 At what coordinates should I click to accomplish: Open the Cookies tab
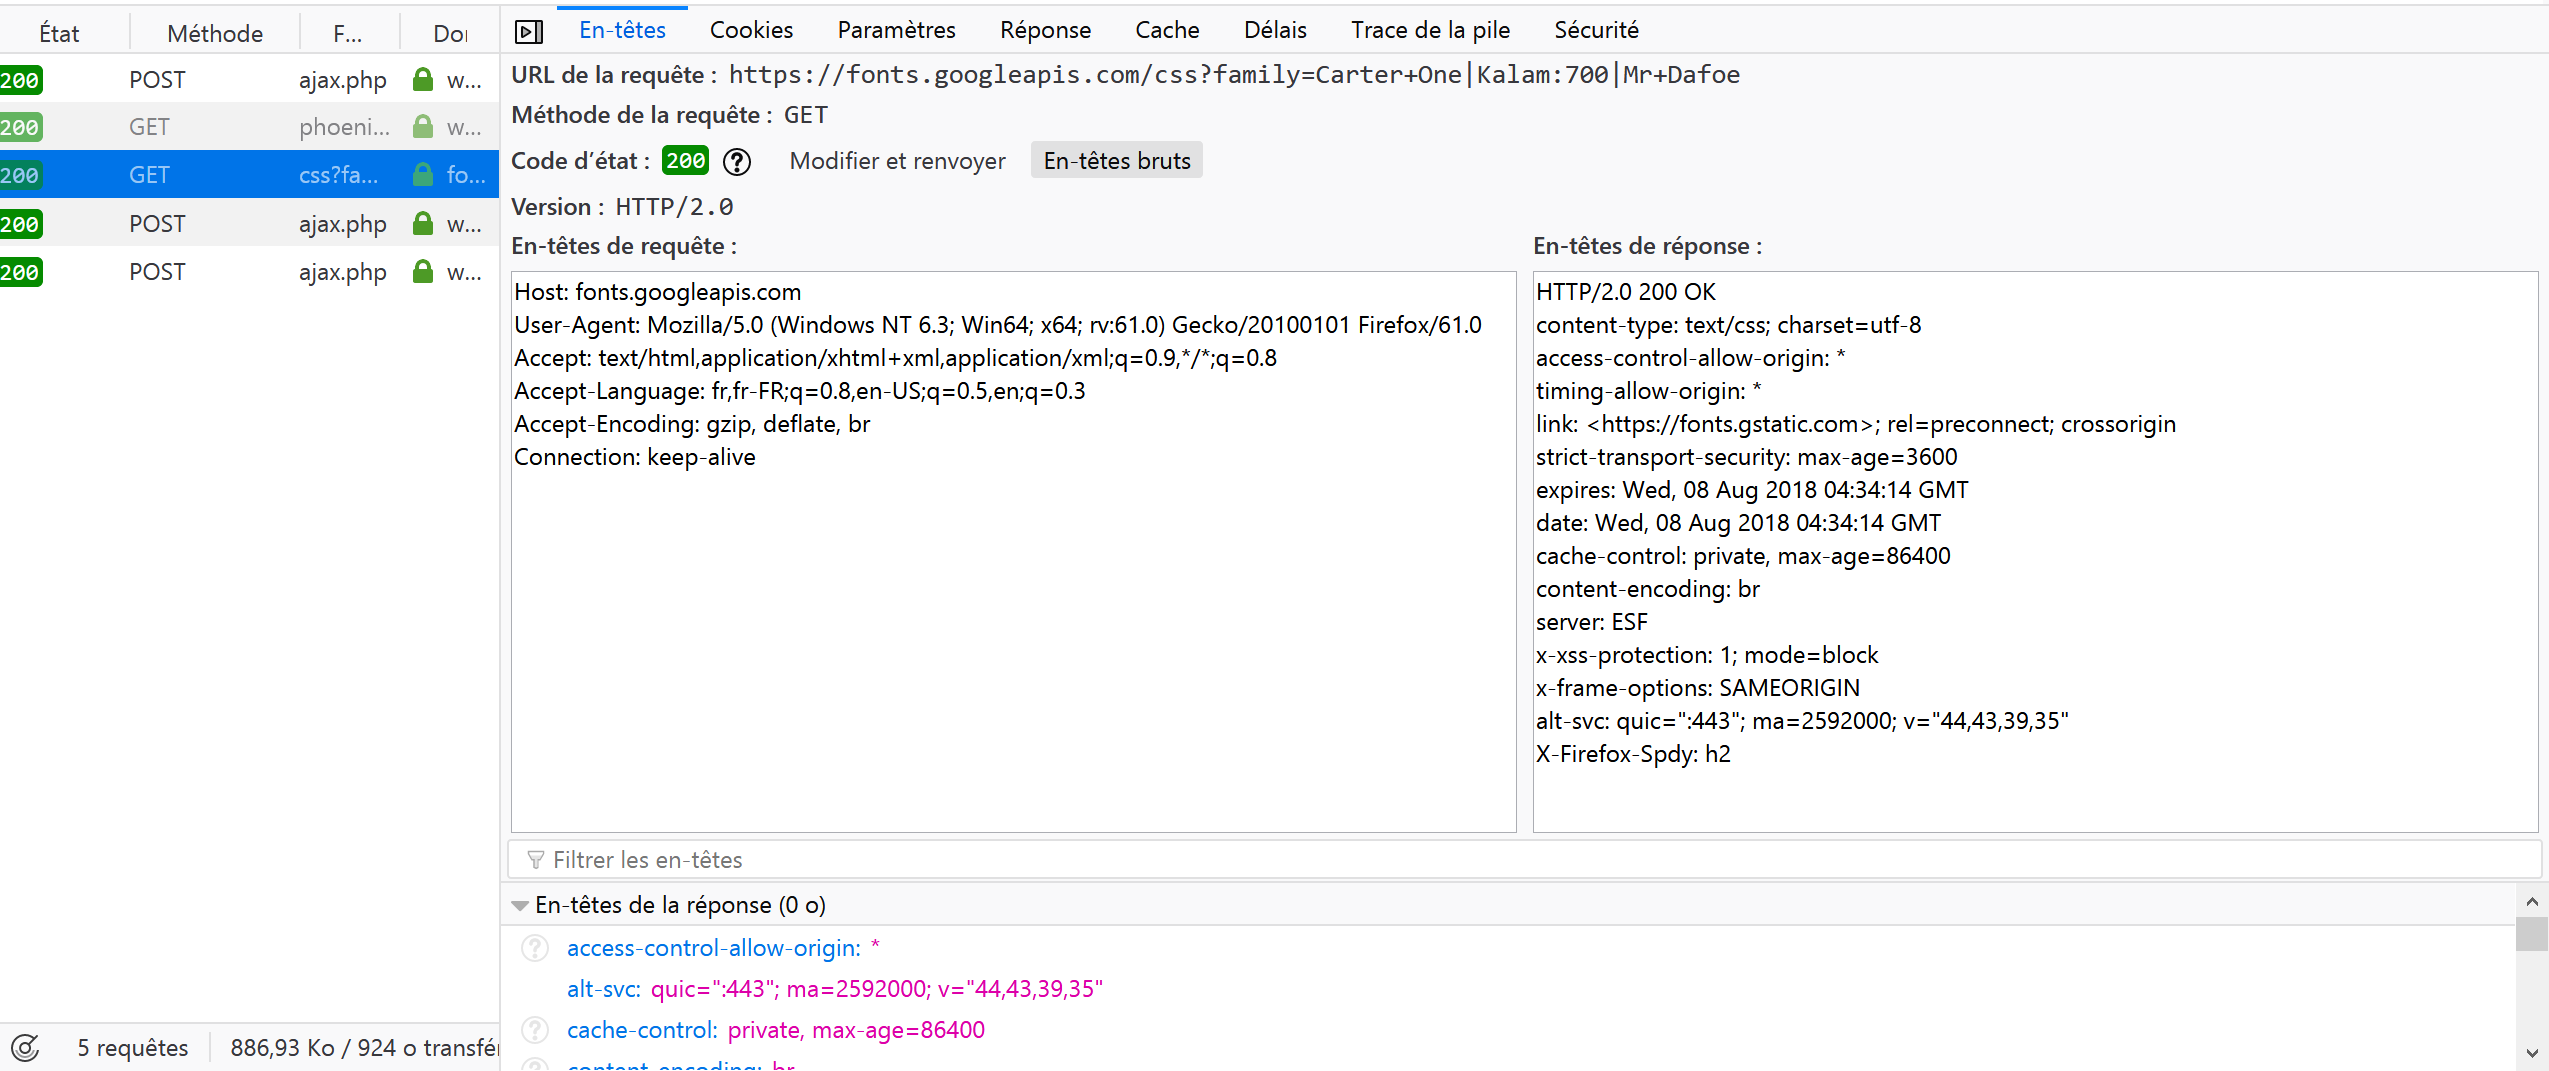pyautogui.click(x=751, y=30)
